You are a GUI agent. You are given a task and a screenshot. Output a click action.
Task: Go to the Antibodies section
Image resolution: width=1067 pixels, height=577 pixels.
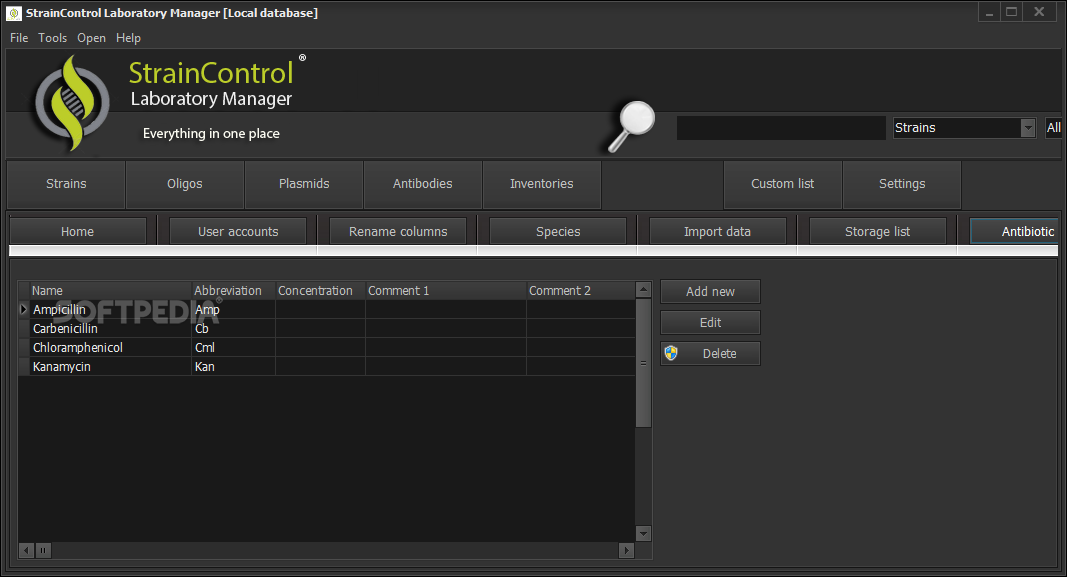[423, 184]
